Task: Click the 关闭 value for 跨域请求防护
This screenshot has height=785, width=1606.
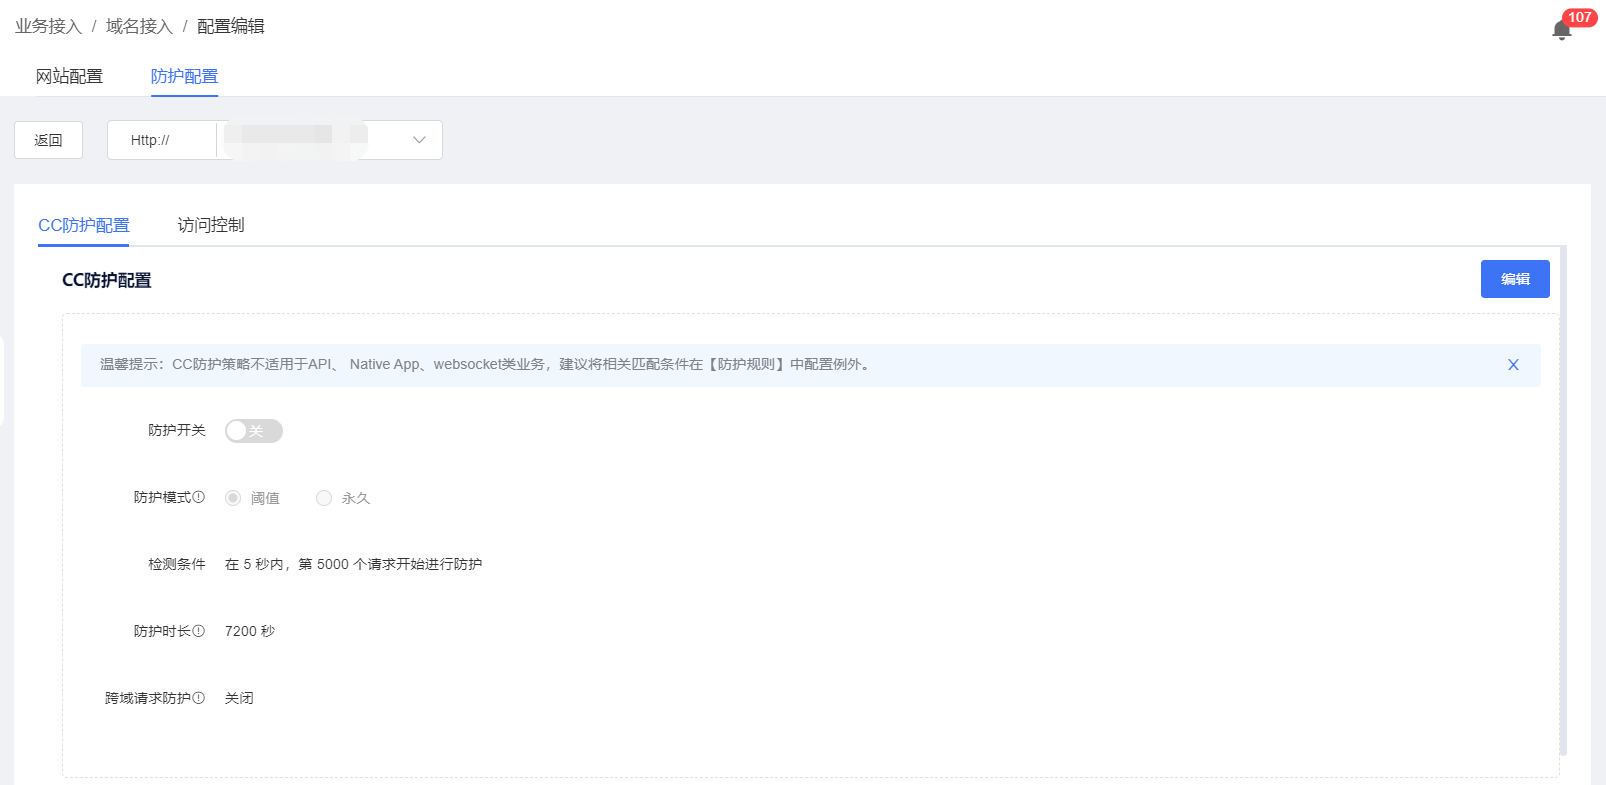Action: point(239,698)
